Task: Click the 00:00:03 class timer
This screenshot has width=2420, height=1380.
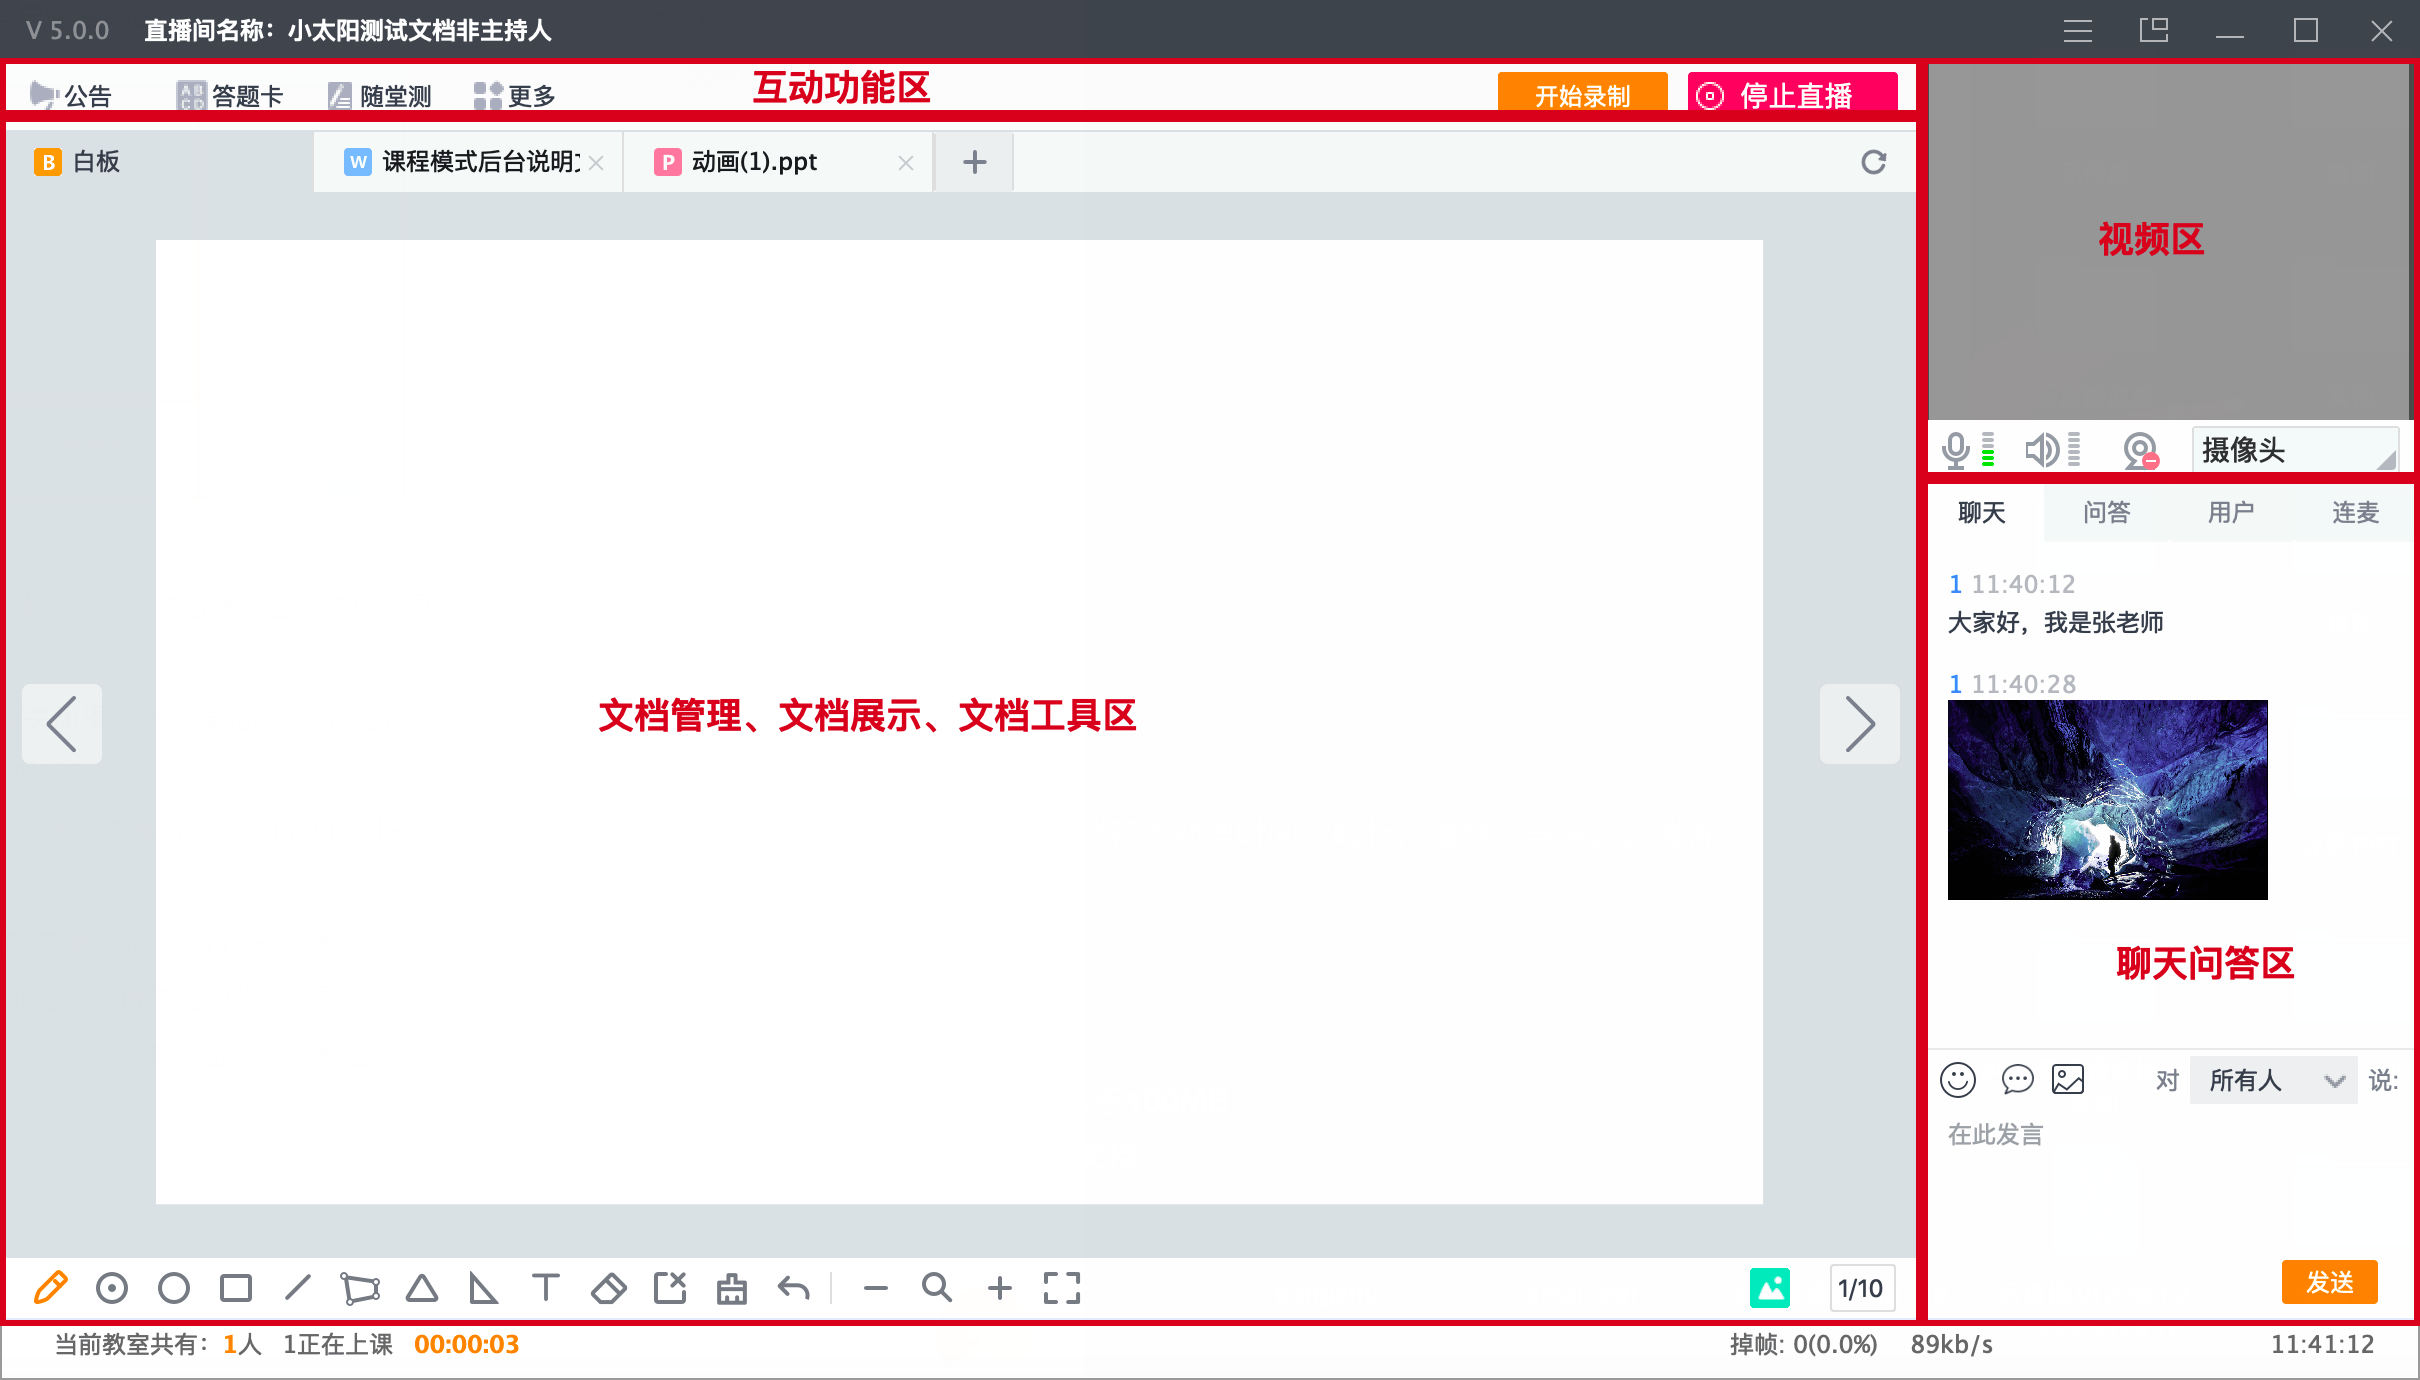Action: point(467,1344)
